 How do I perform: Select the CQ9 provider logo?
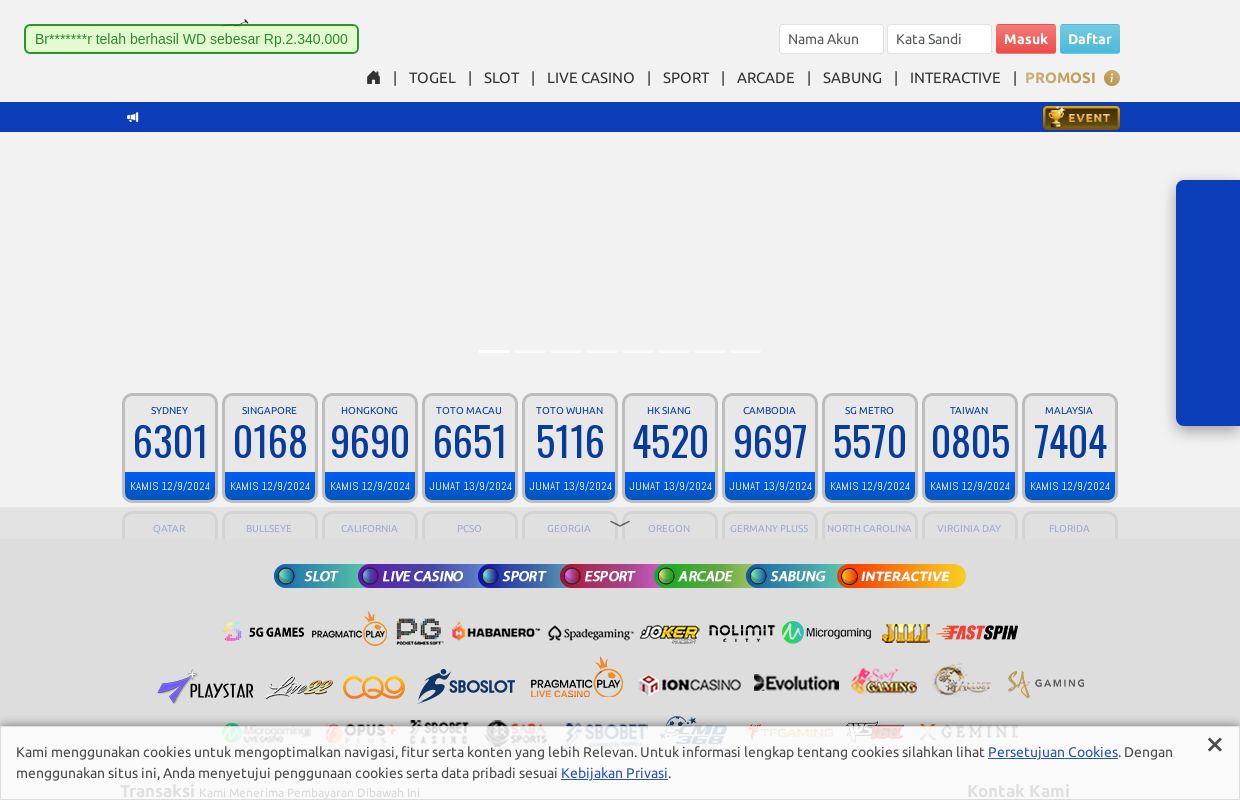coord(374,687)
